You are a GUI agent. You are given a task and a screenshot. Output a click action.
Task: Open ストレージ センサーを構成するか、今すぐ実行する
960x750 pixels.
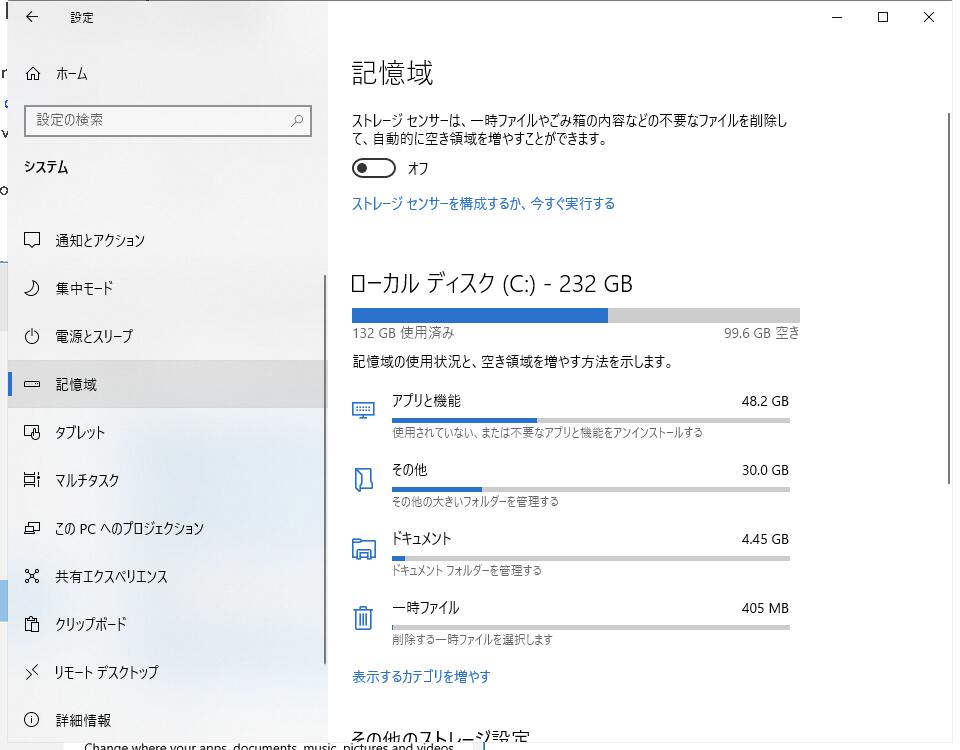[483, 202]
